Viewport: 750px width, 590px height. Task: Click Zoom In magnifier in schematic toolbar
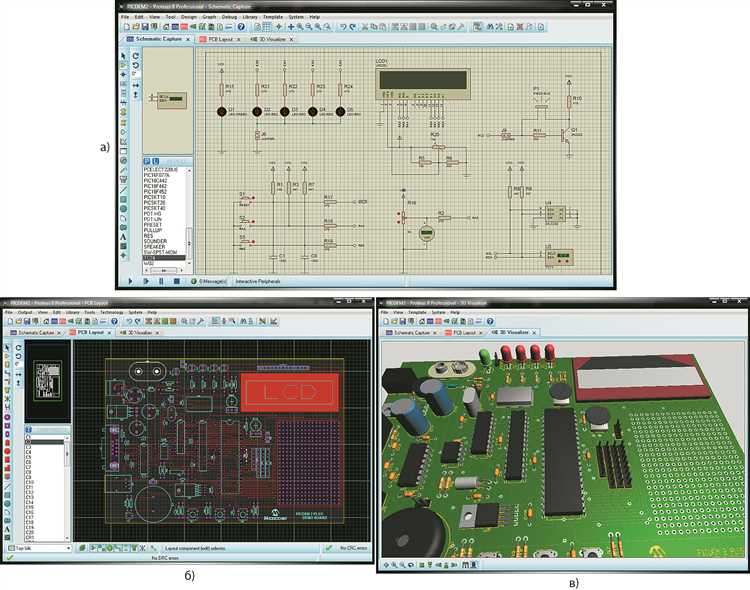pos(300,27)
